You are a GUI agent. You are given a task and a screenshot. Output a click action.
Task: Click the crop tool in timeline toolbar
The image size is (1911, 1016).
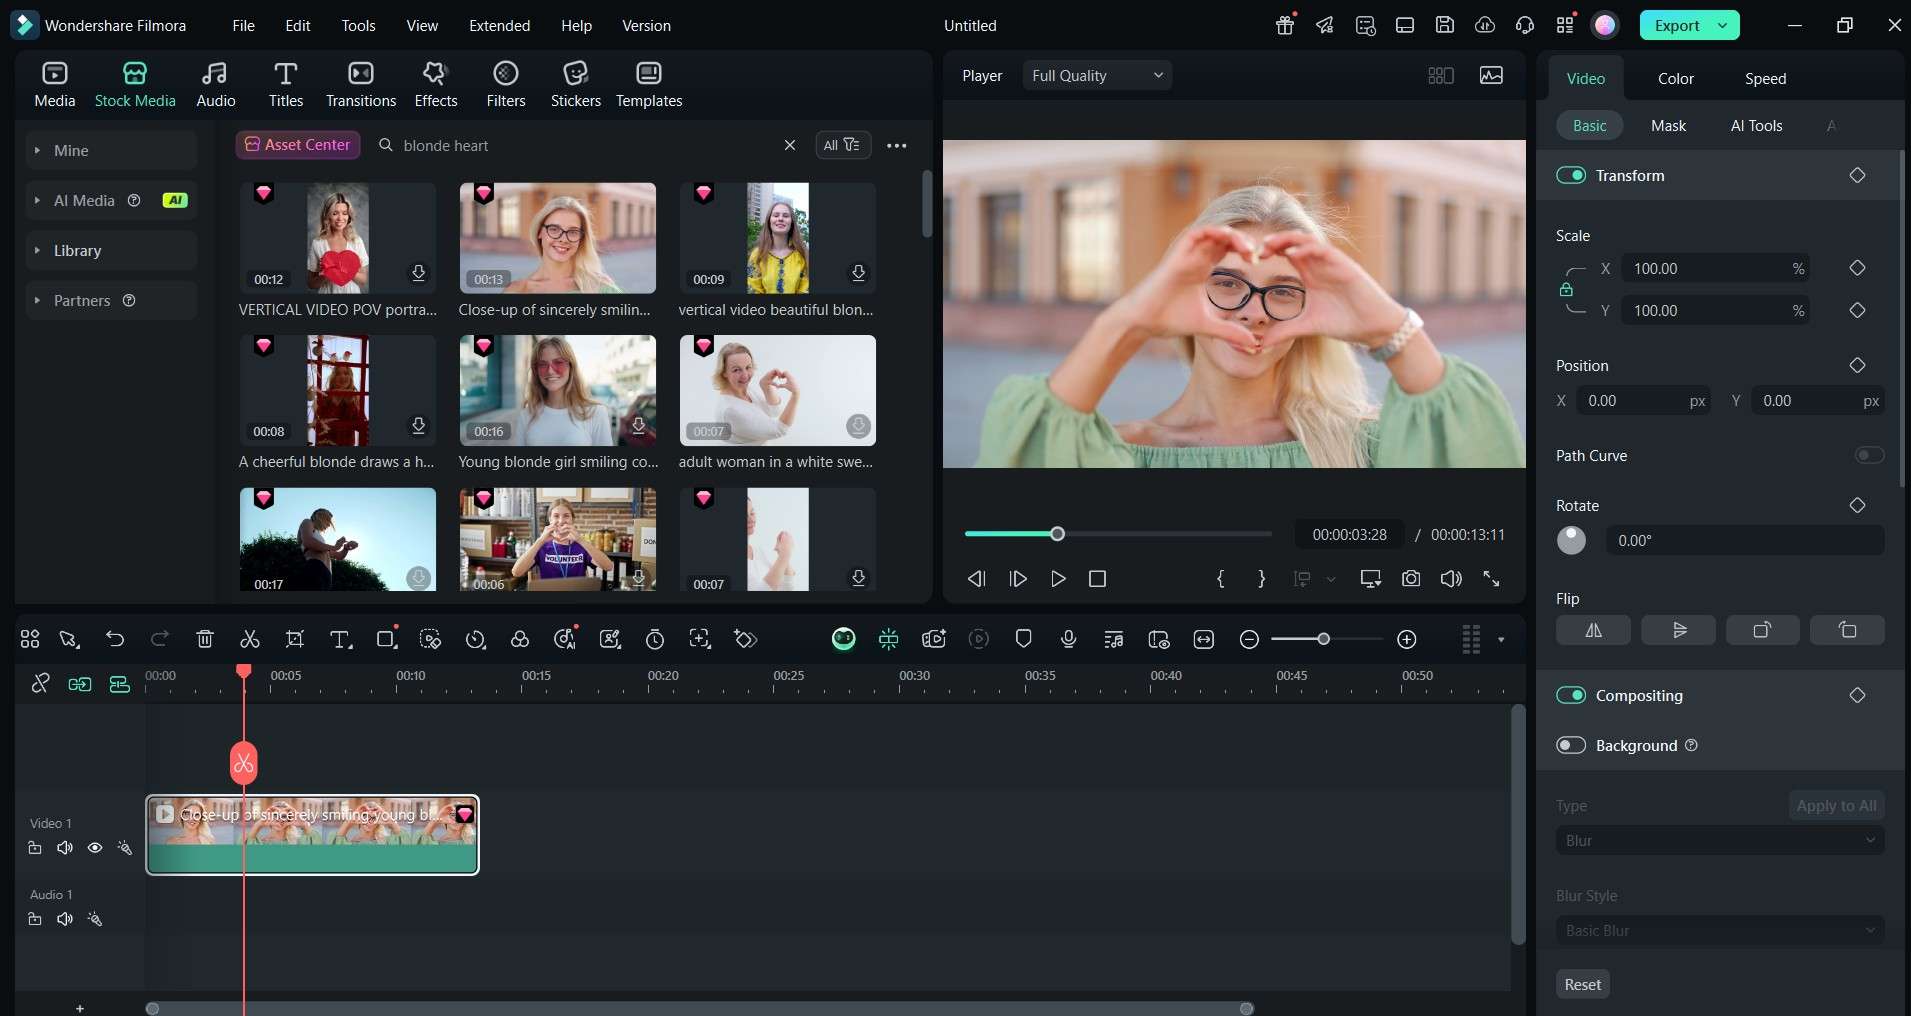[295, 639]
